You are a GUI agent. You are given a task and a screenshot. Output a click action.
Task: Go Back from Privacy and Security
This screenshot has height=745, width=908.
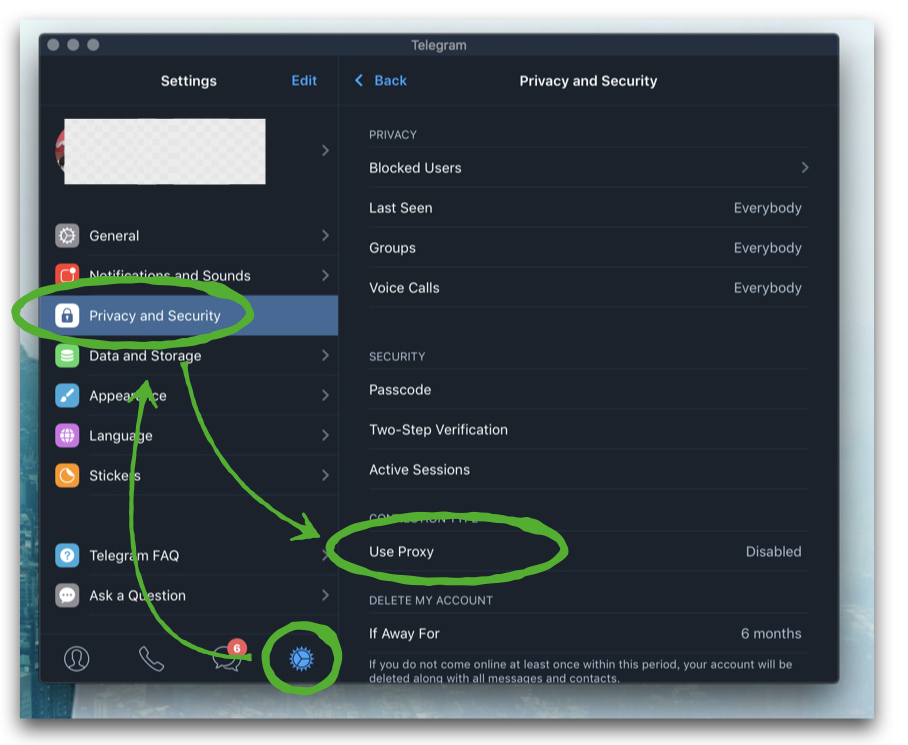pyautogui.click(x=381, y=81)
